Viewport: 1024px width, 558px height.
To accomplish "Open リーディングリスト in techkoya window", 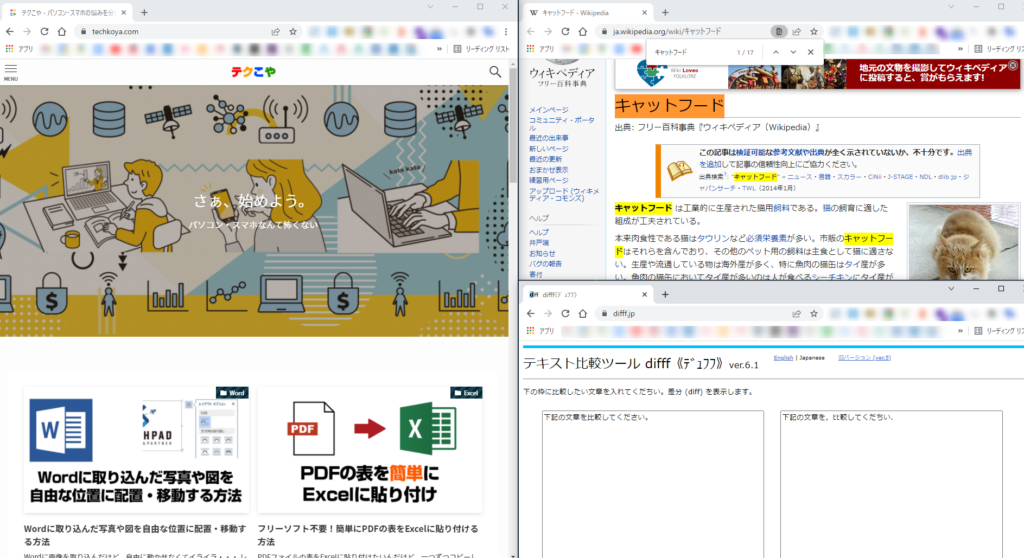I will pyautogui.click(x=481, y=49).
